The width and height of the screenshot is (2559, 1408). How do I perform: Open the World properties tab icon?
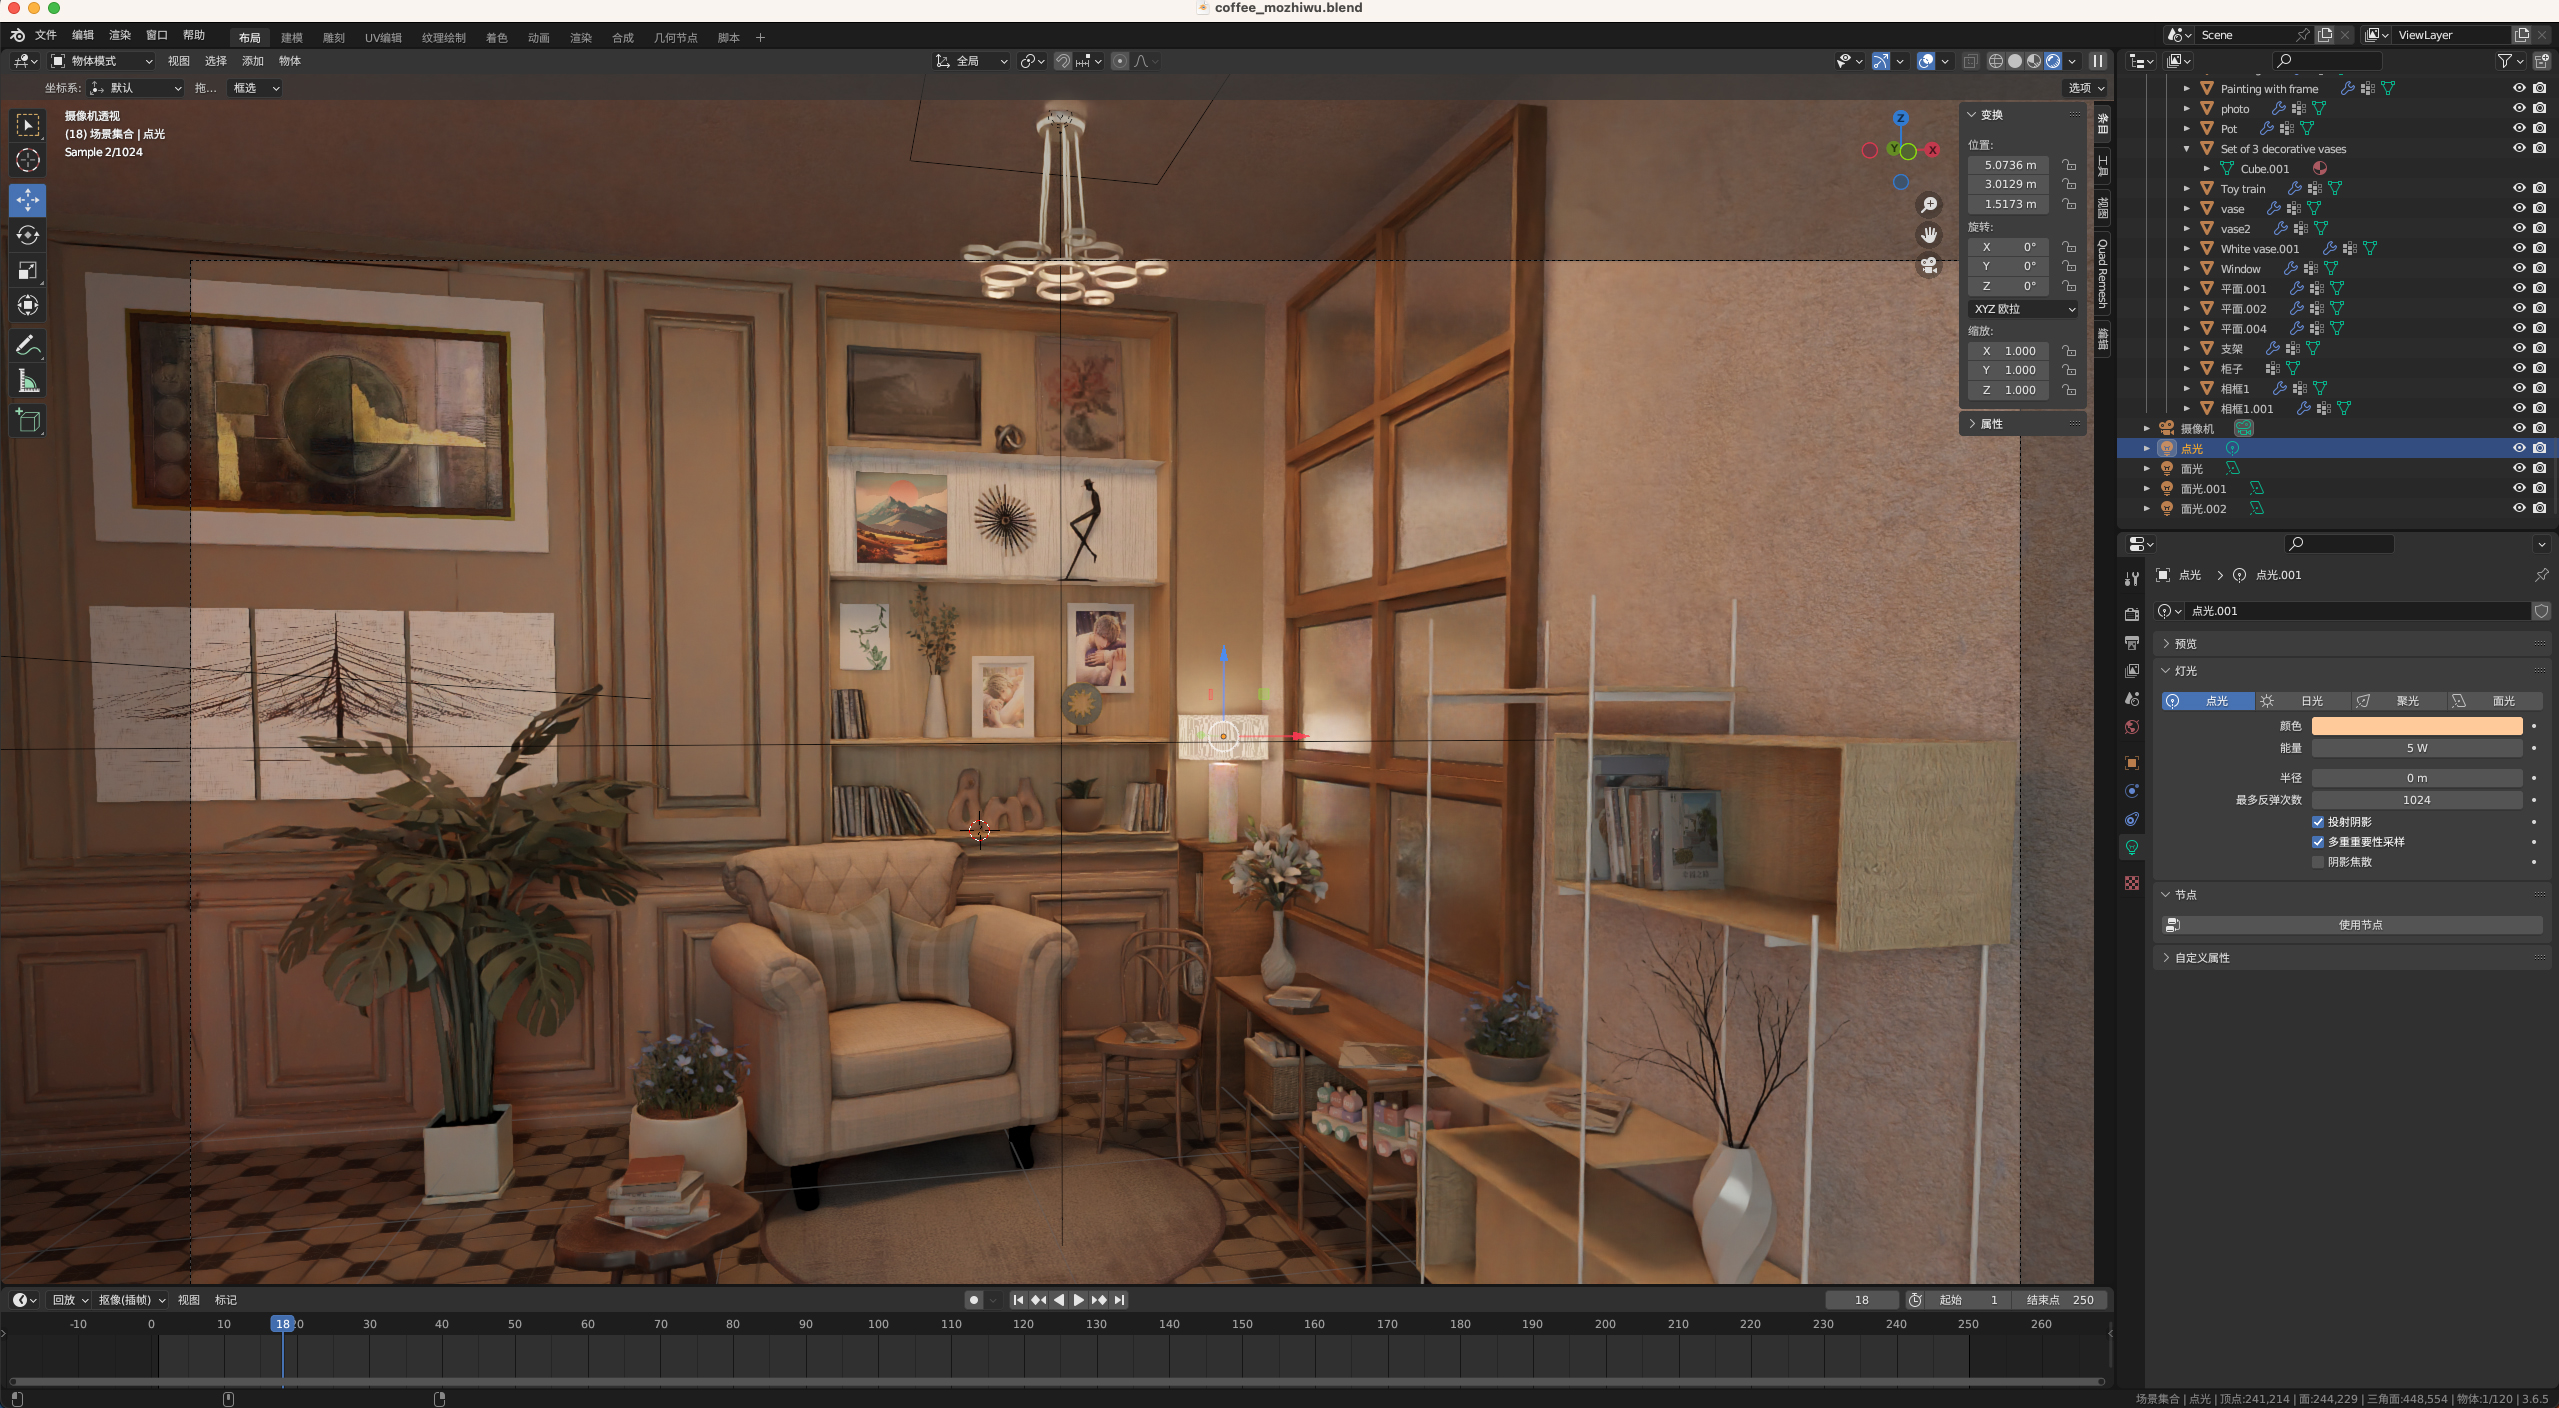[x=2132, y=727]
